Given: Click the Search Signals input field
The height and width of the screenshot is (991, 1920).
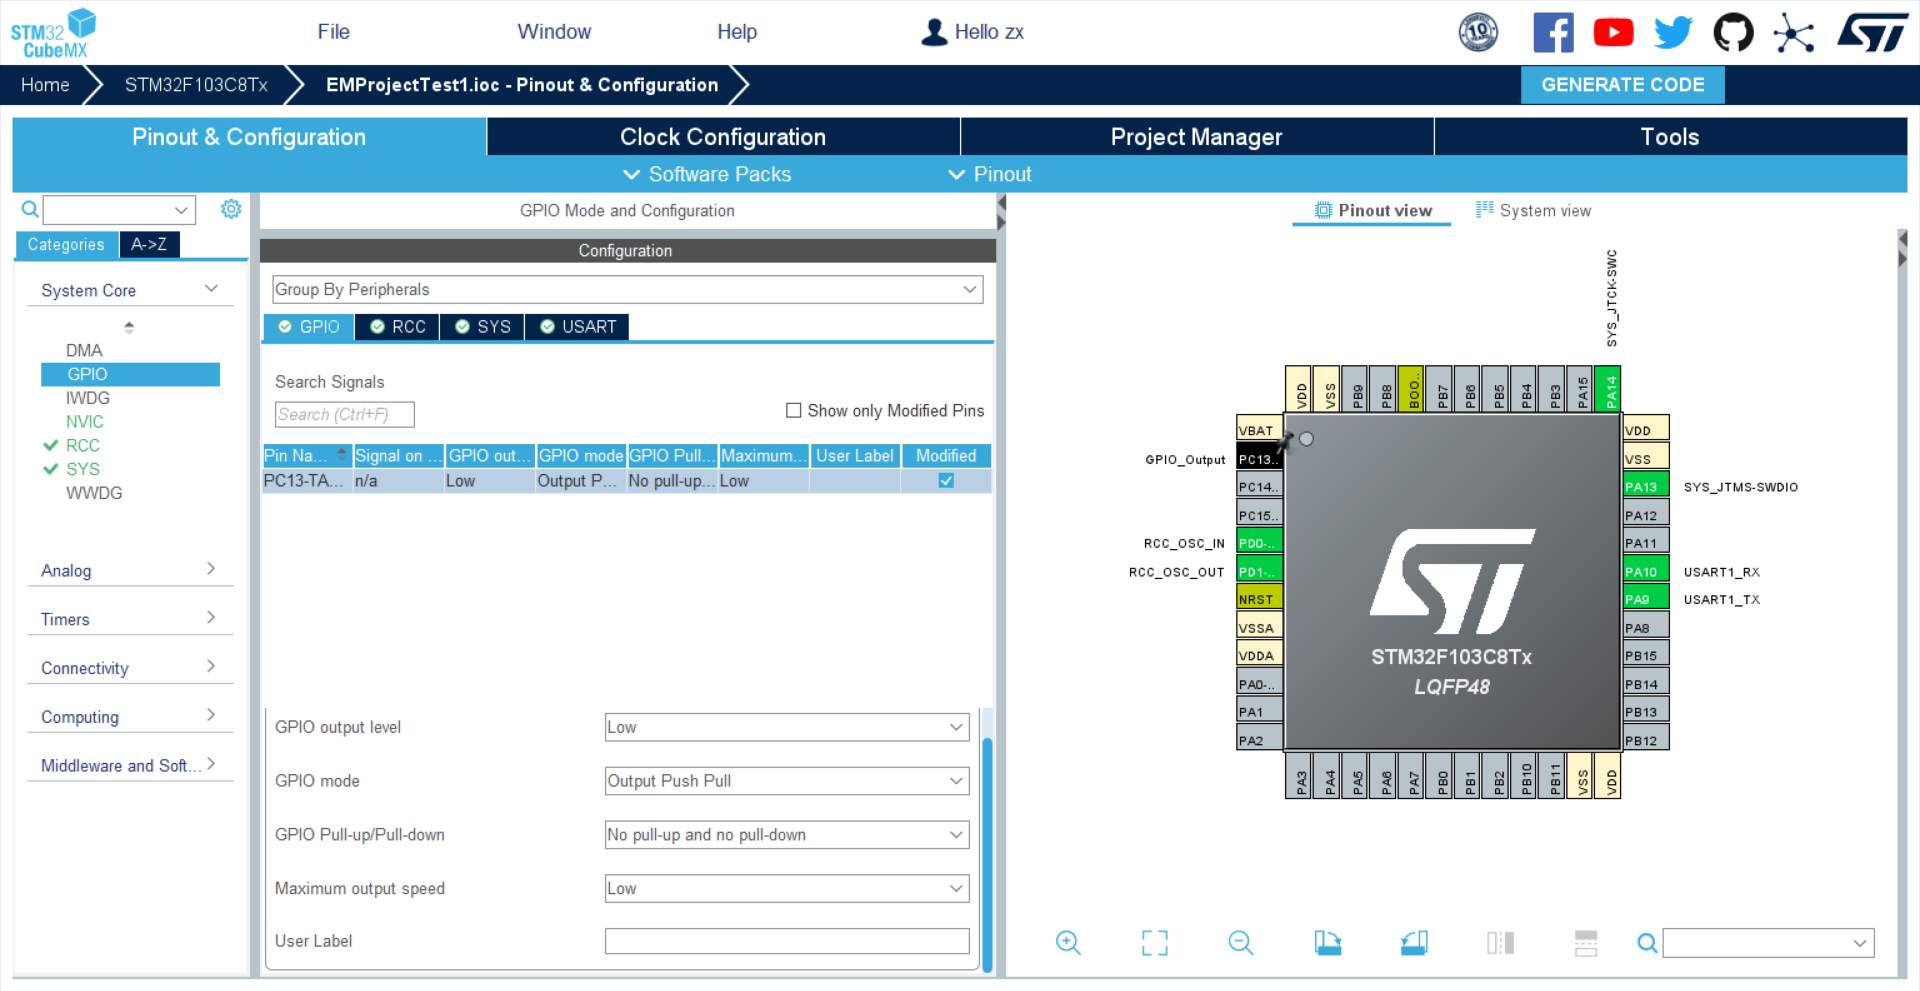Looking at the screenshot, I should coord(344,414).
